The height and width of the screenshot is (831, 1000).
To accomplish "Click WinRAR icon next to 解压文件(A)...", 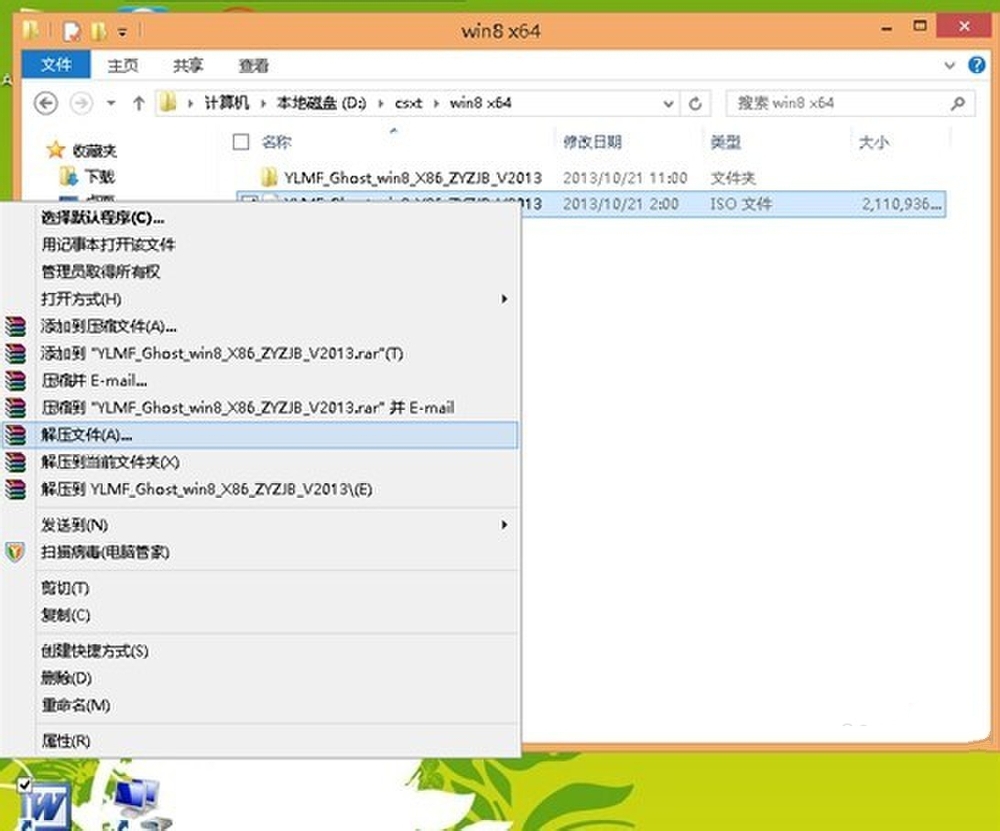I will tap(14, 435).
